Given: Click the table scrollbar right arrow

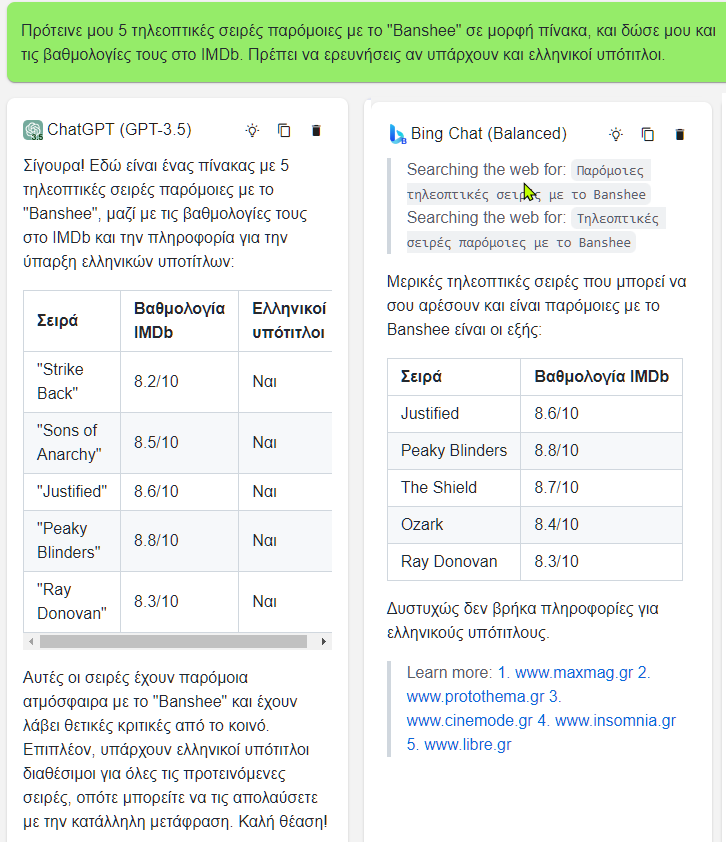Looking at the screenshot, I should coord(323,642).
